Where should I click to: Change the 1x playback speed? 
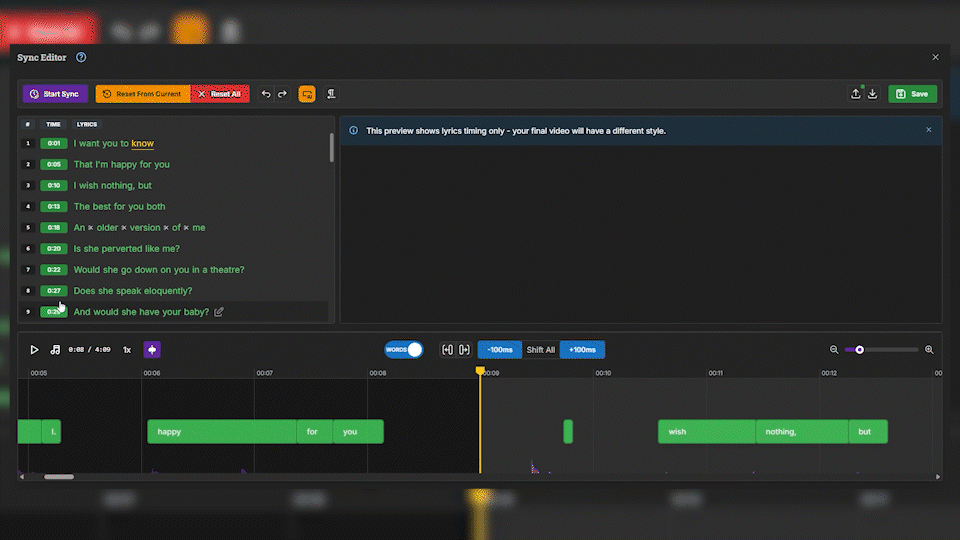coord(127,350)
